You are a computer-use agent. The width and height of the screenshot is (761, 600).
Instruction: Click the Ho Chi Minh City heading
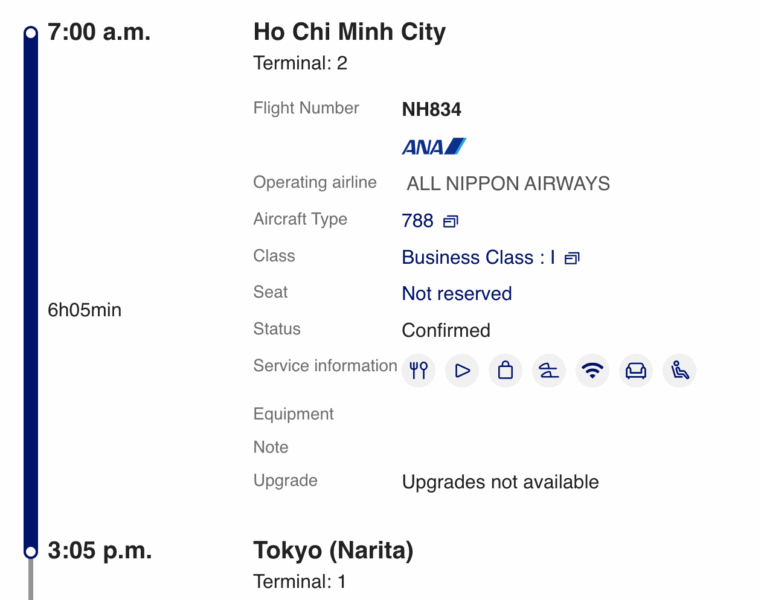(350, 32)
